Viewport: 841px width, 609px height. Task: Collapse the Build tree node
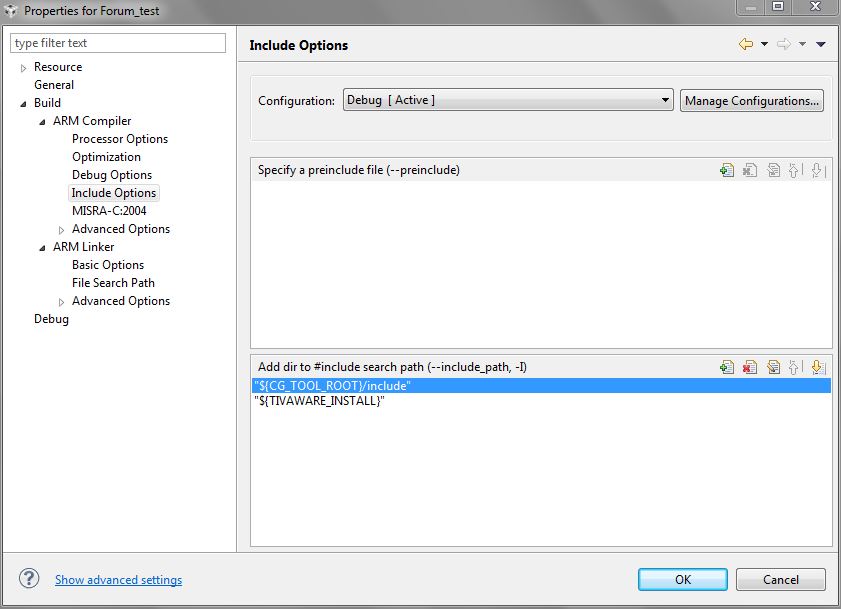pyautogui.click(x=23, y=104)
